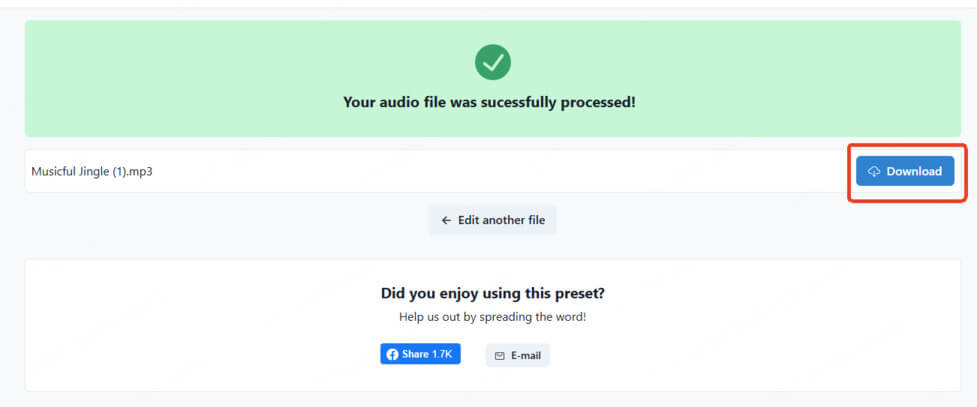Select the Edit another file button
977x407 pixels.
point(492,220)
